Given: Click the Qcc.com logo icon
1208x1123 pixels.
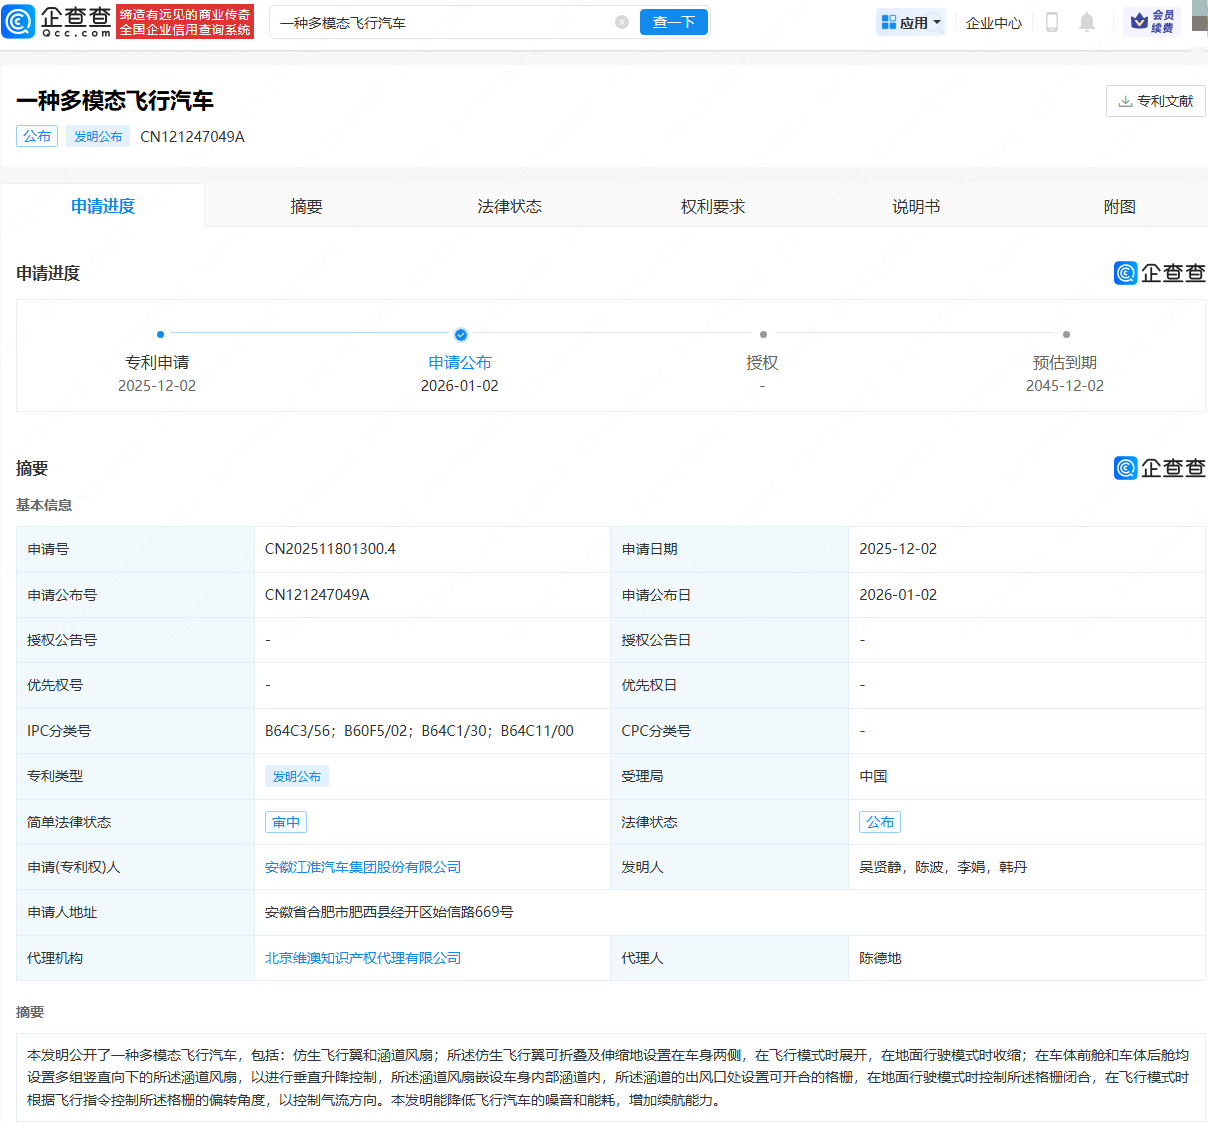Looking at the screenshot, I should [x=19, y=22].
